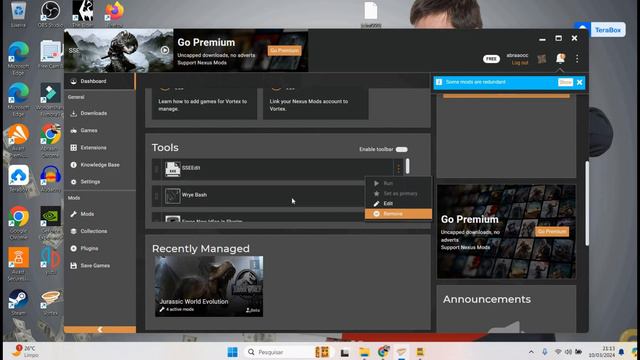
Task: Click the Tools list scrollbar
Action: coord(407,166)
